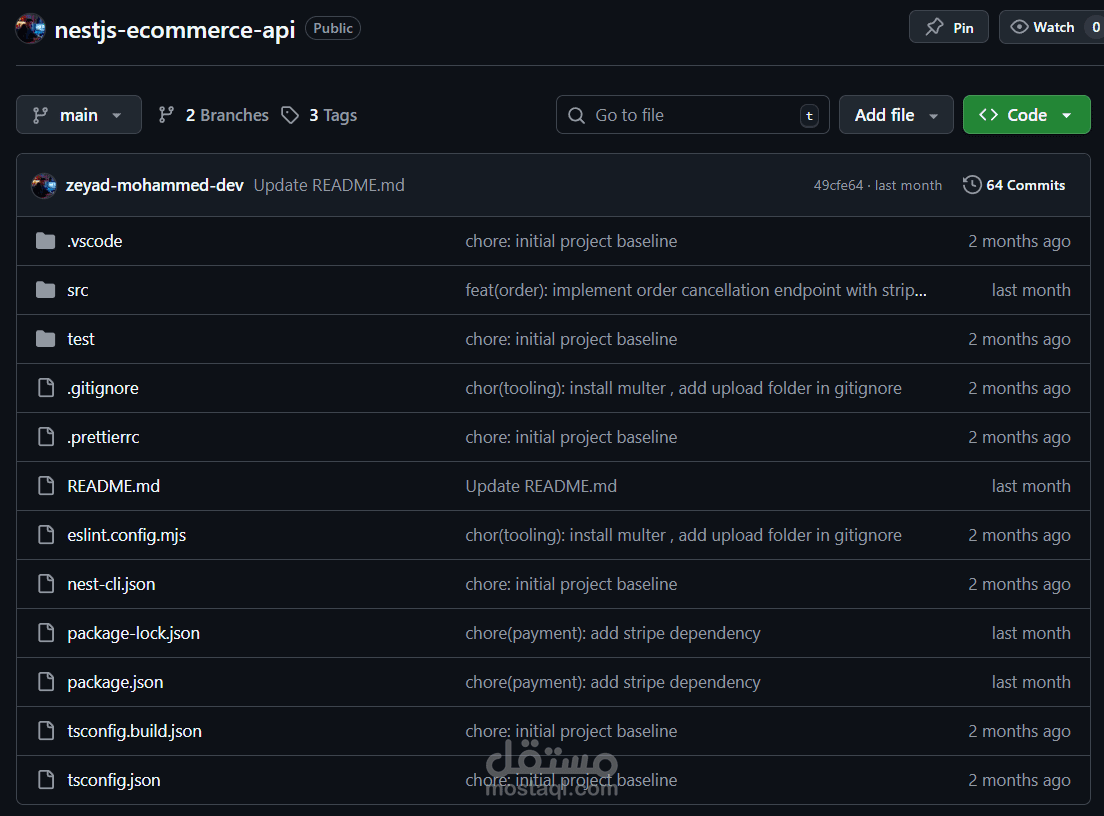
Task: Click '2 months ago' in the test row
Action: coord(1019,339)
